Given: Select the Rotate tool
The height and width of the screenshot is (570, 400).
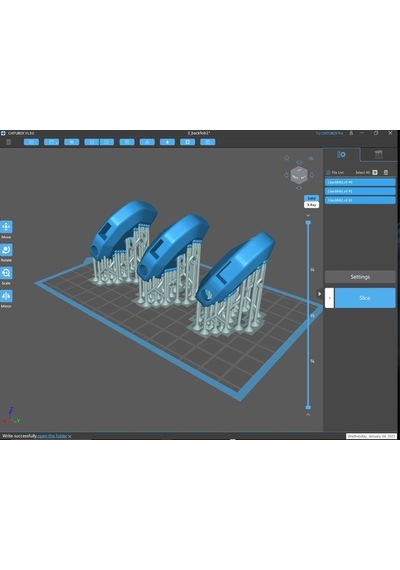Looking at the screenshot, I should (6, 250).
